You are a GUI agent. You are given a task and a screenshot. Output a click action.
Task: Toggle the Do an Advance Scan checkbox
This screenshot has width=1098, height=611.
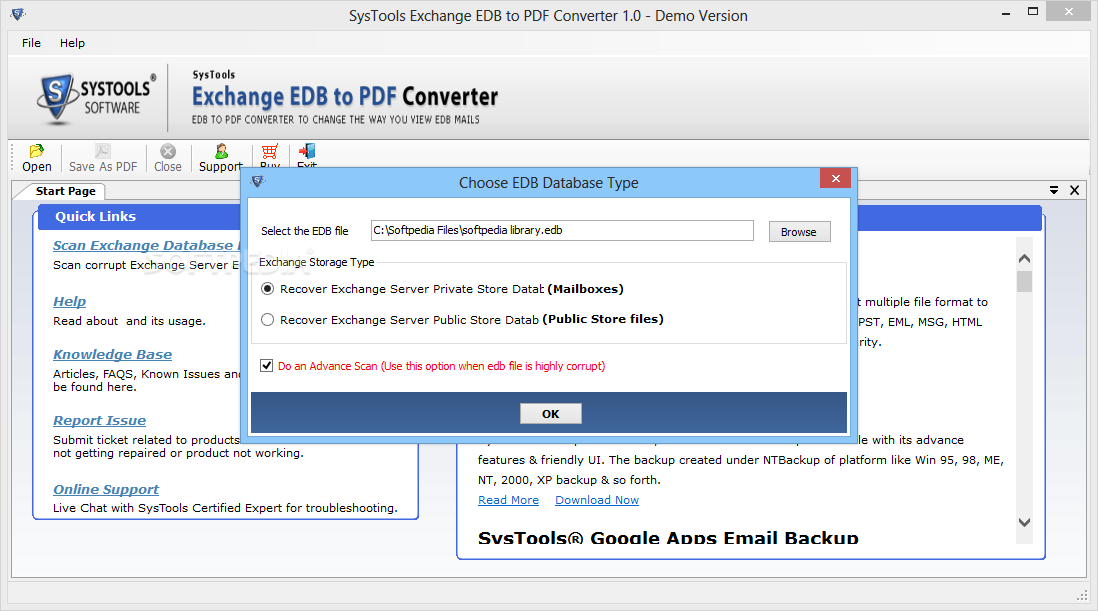pos(267,365)
